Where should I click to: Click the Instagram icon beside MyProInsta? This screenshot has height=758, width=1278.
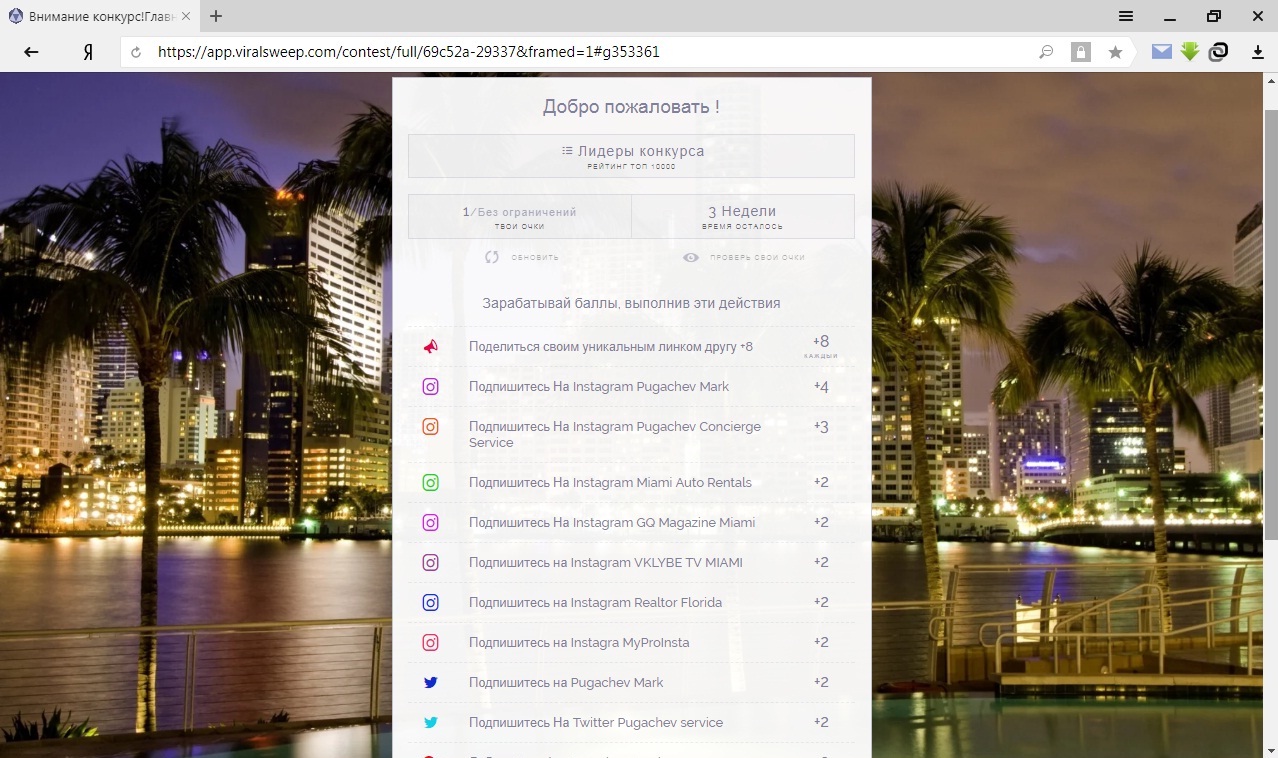click(430, 643)
